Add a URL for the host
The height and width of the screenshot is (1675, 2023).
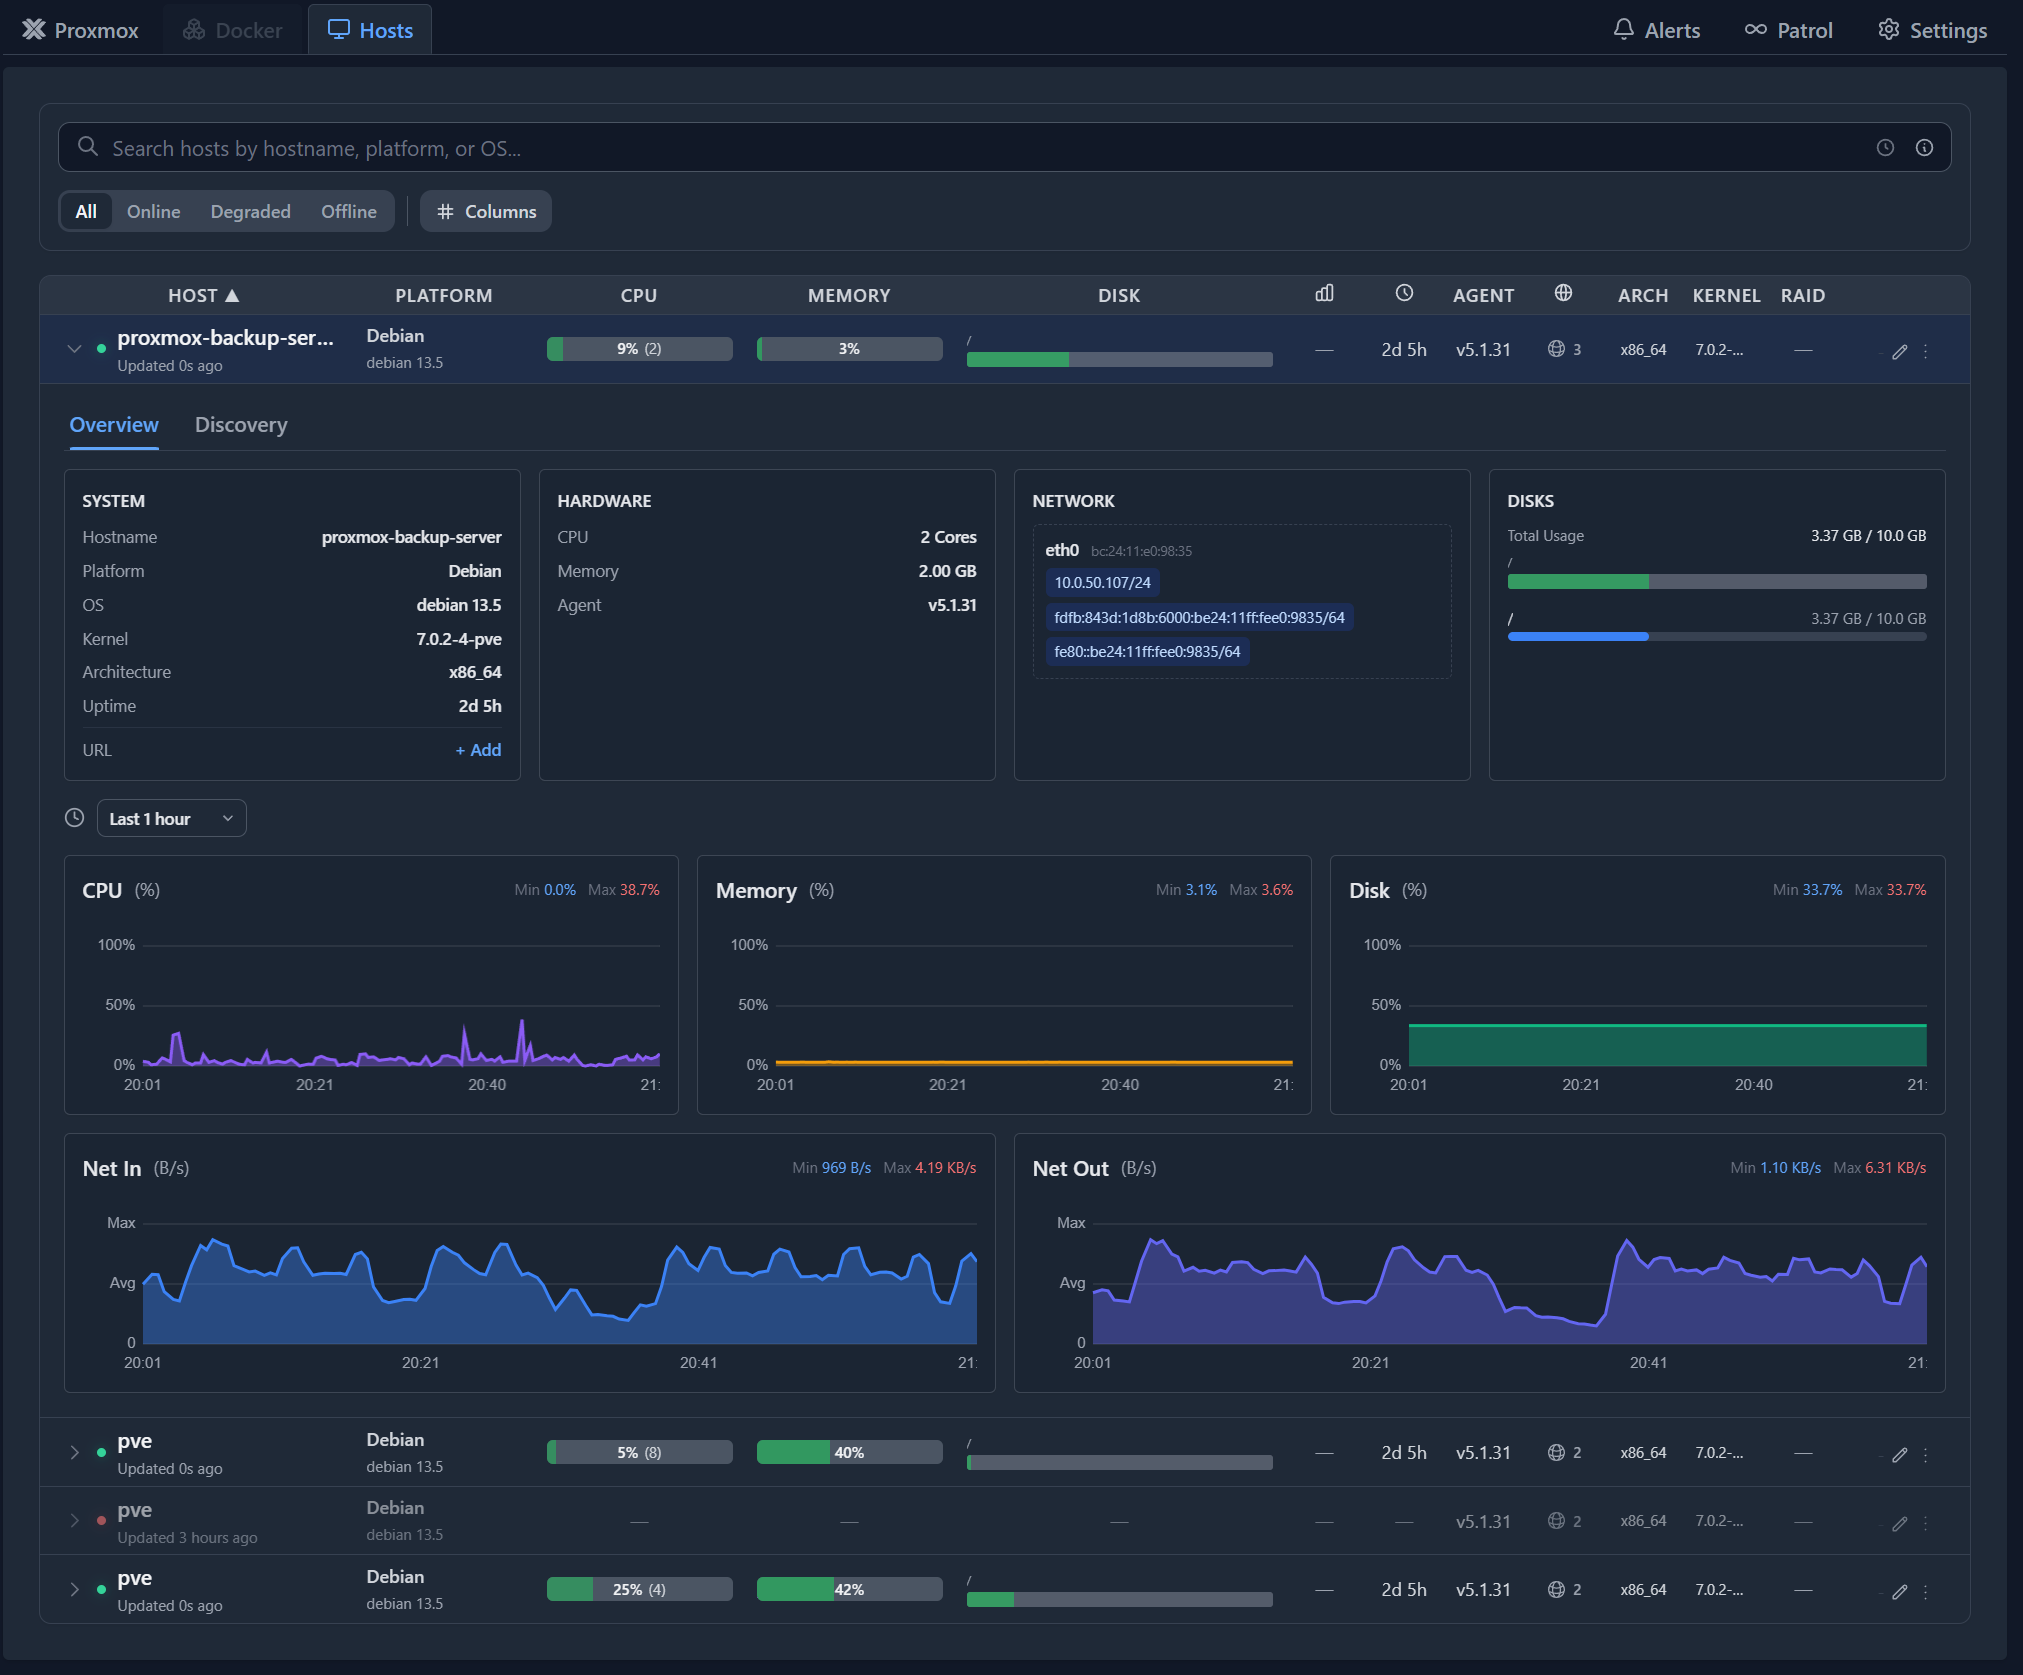click(478, 750)
